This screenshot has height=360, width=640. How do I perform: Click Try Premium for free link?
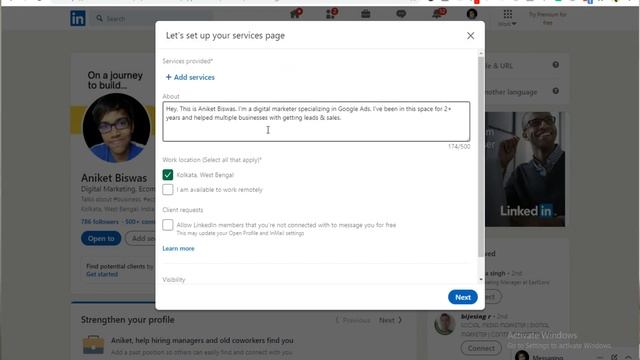point(547,18)
